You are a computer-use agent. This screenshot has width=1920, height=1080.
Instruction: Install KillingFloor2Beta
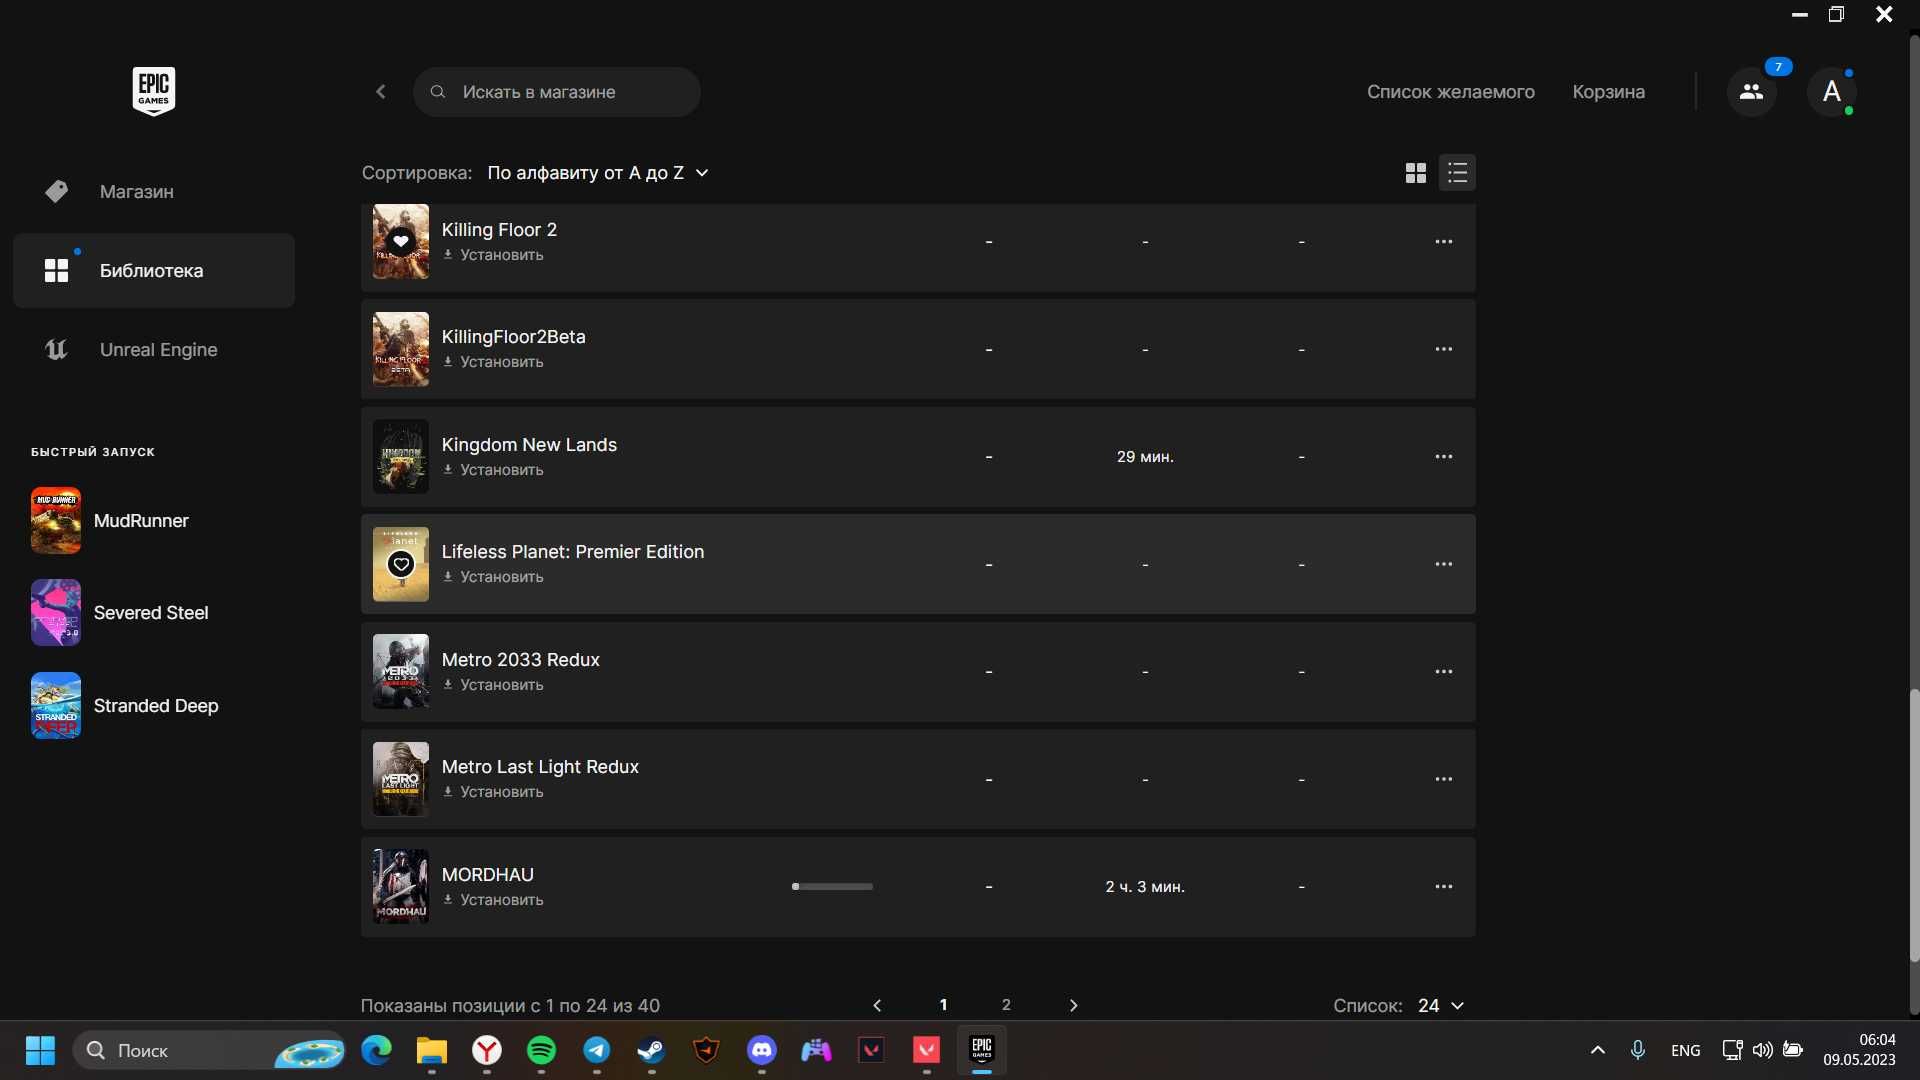[x=494, y=362]
